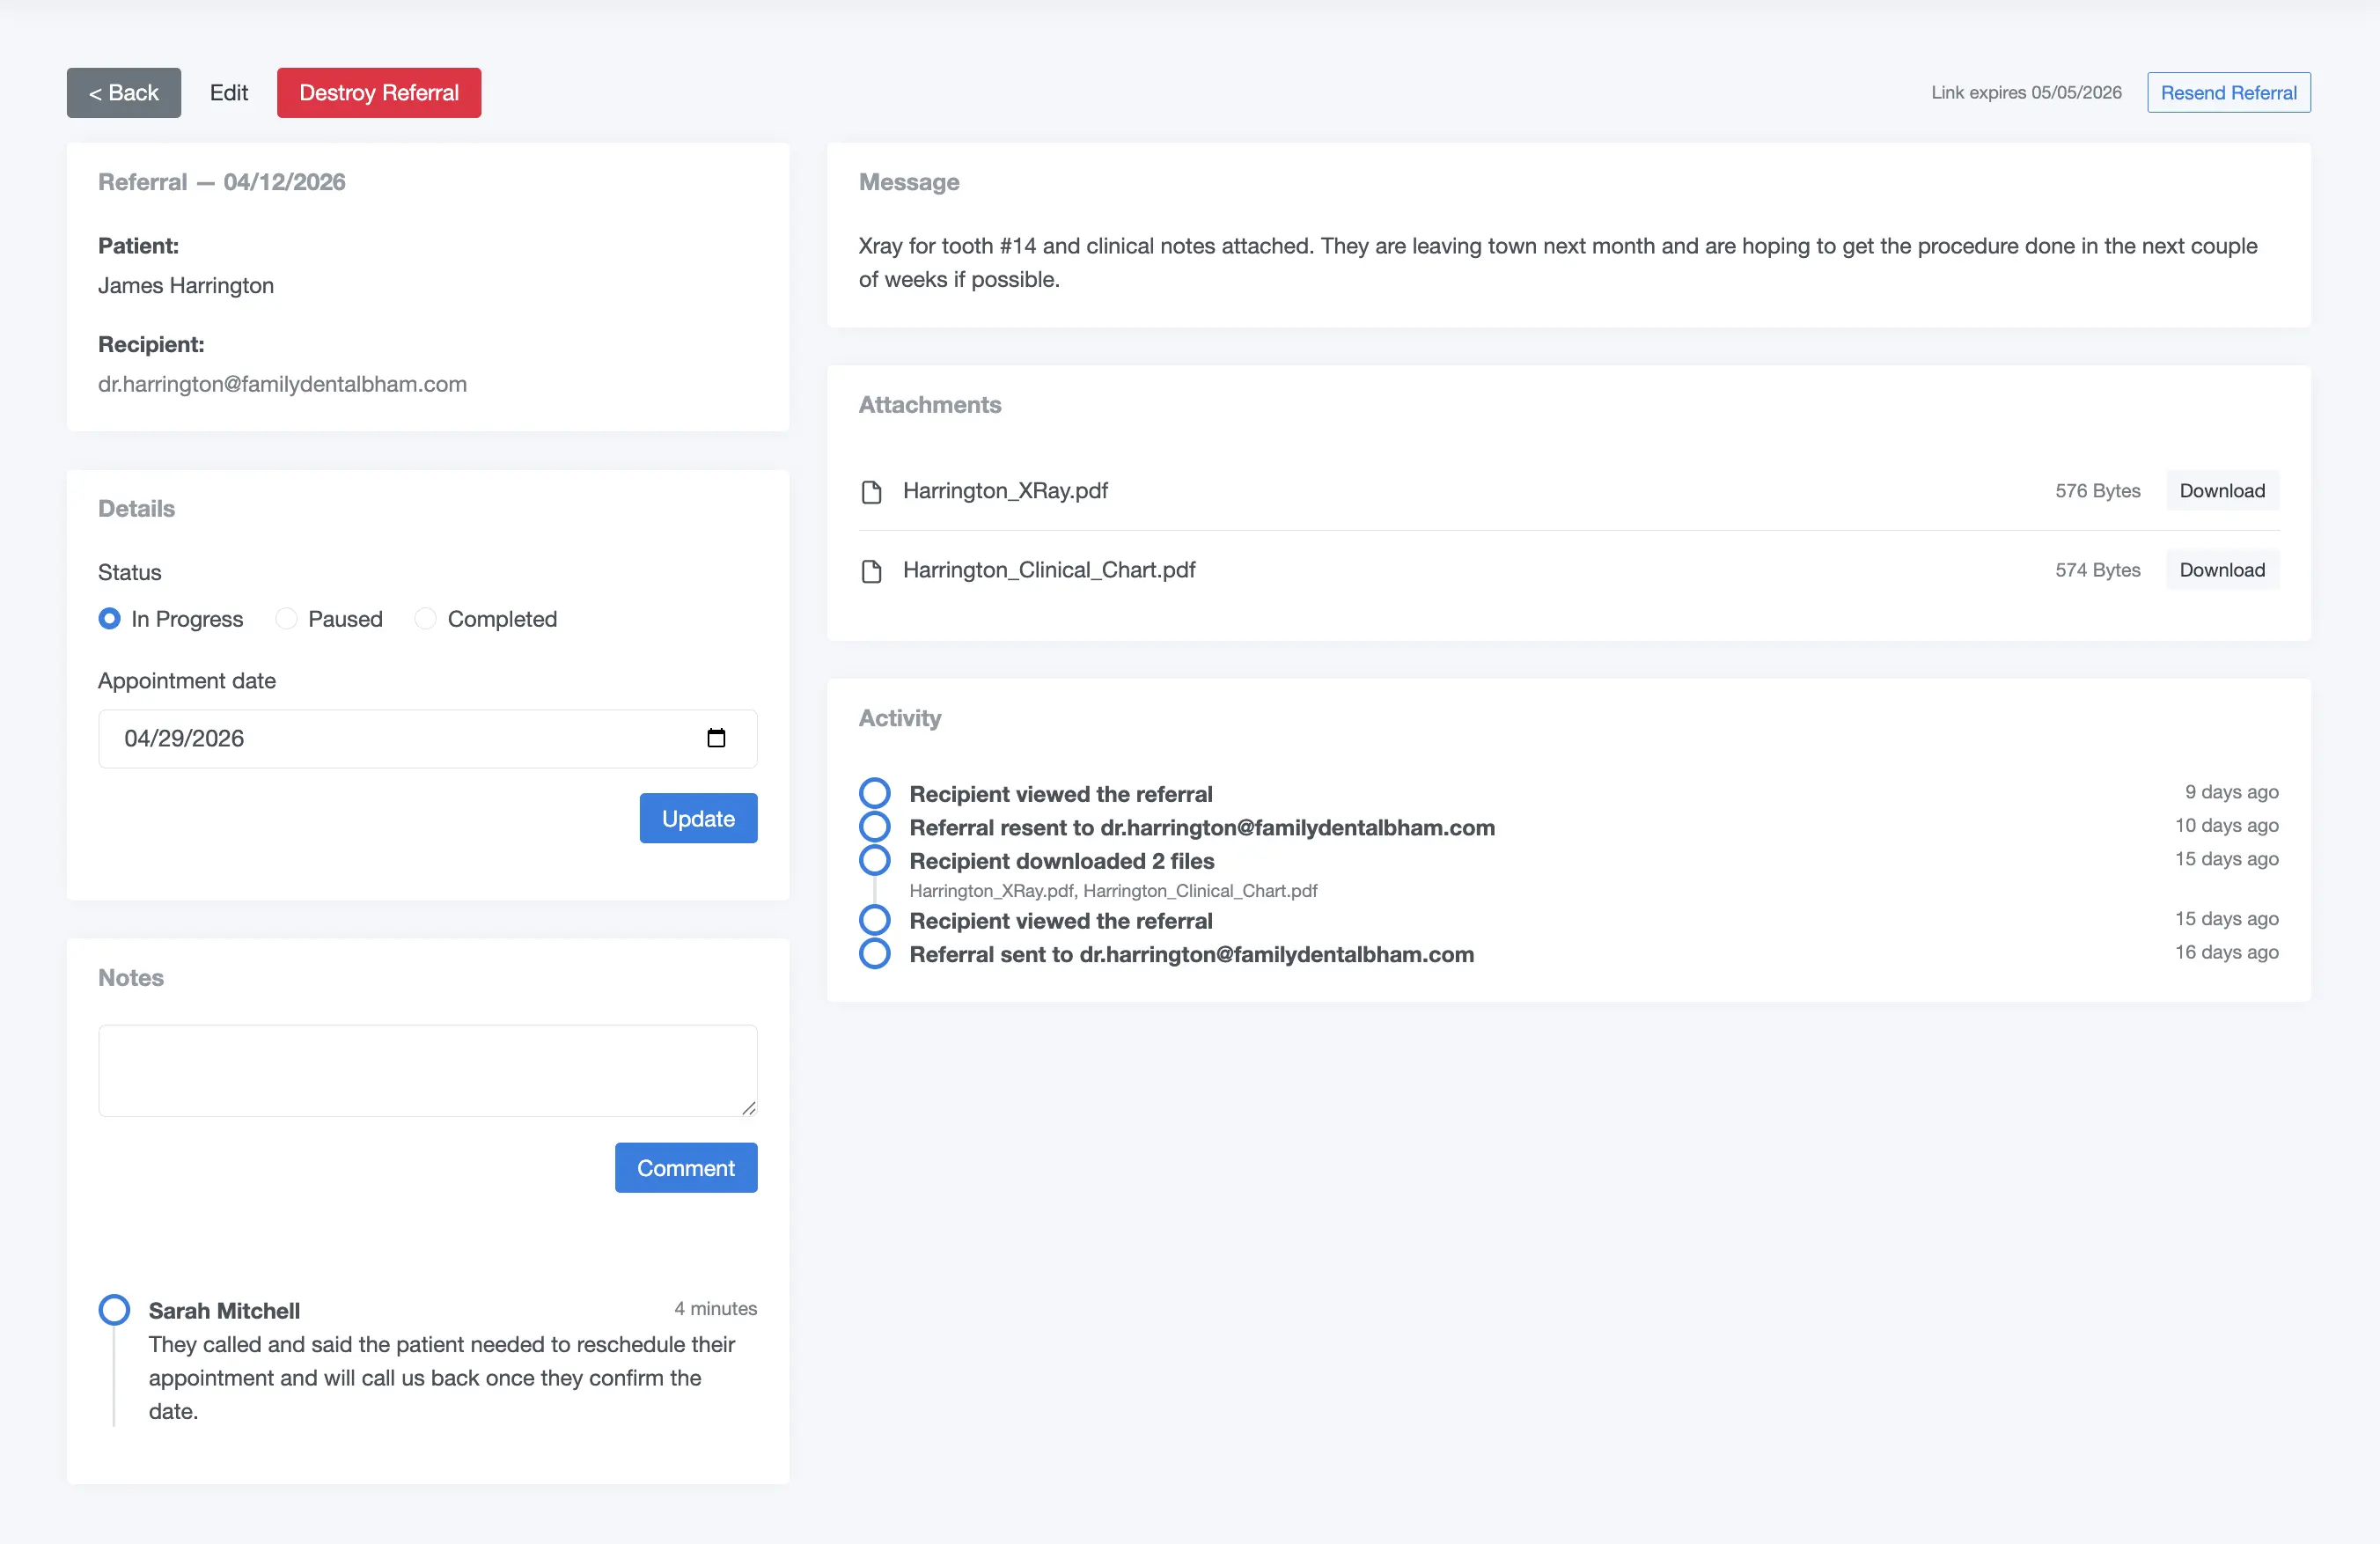Click the Update button under the appointment date

pos(698,818)
